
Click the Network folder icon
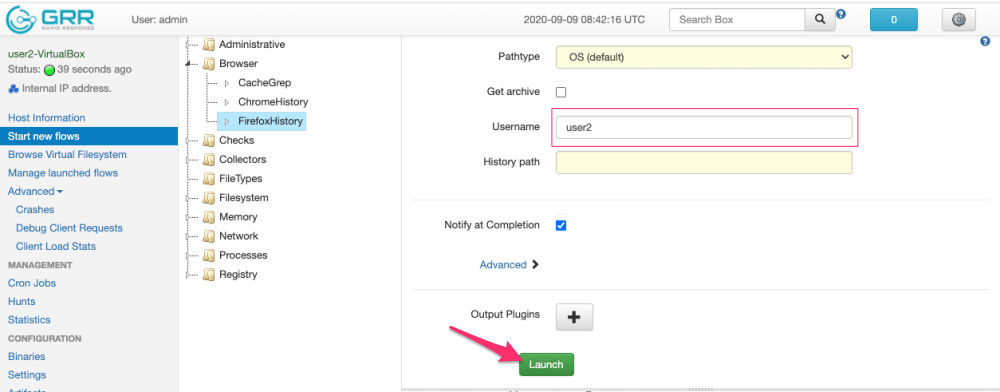click(209, 236)
